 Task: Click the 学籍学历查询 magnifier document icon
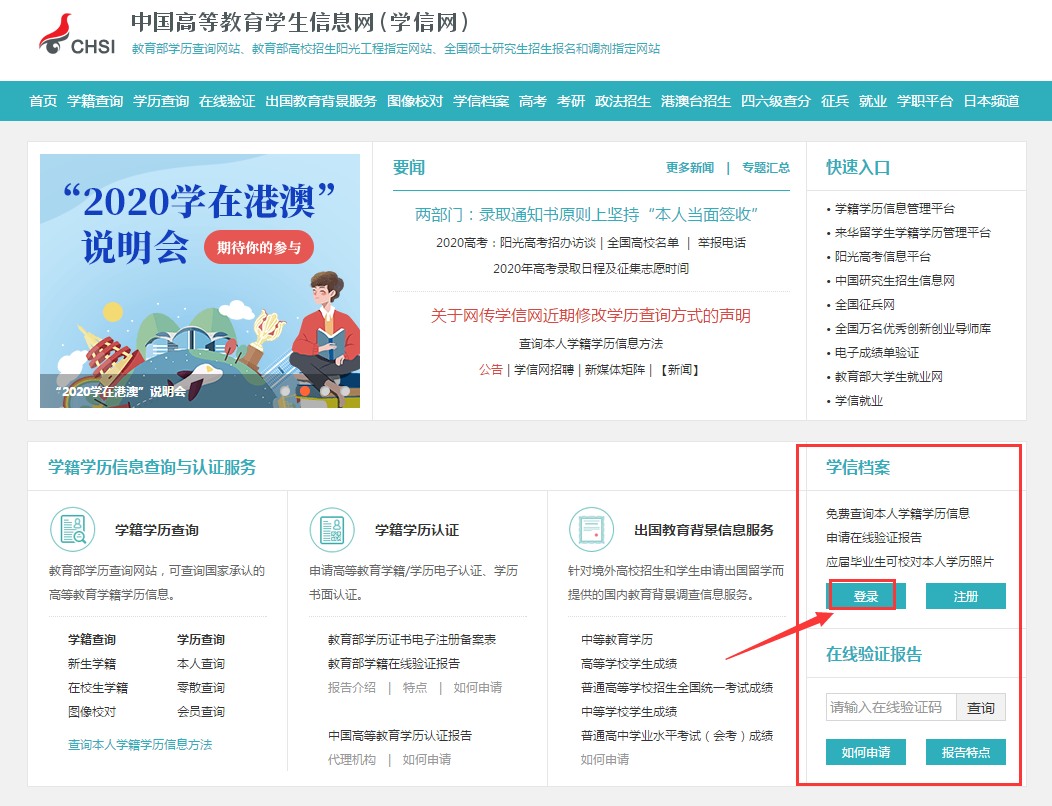(72, 530)
